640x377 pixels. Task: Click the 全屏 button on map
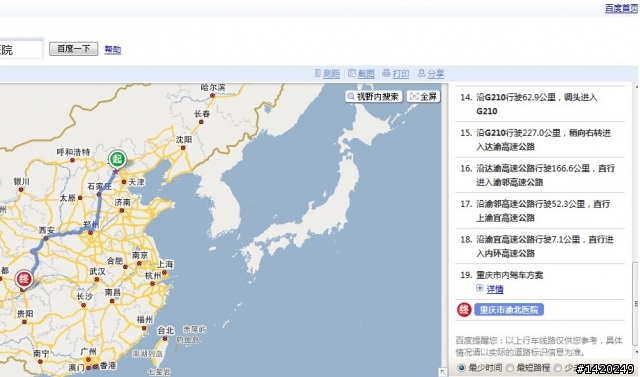pos(423,97)
